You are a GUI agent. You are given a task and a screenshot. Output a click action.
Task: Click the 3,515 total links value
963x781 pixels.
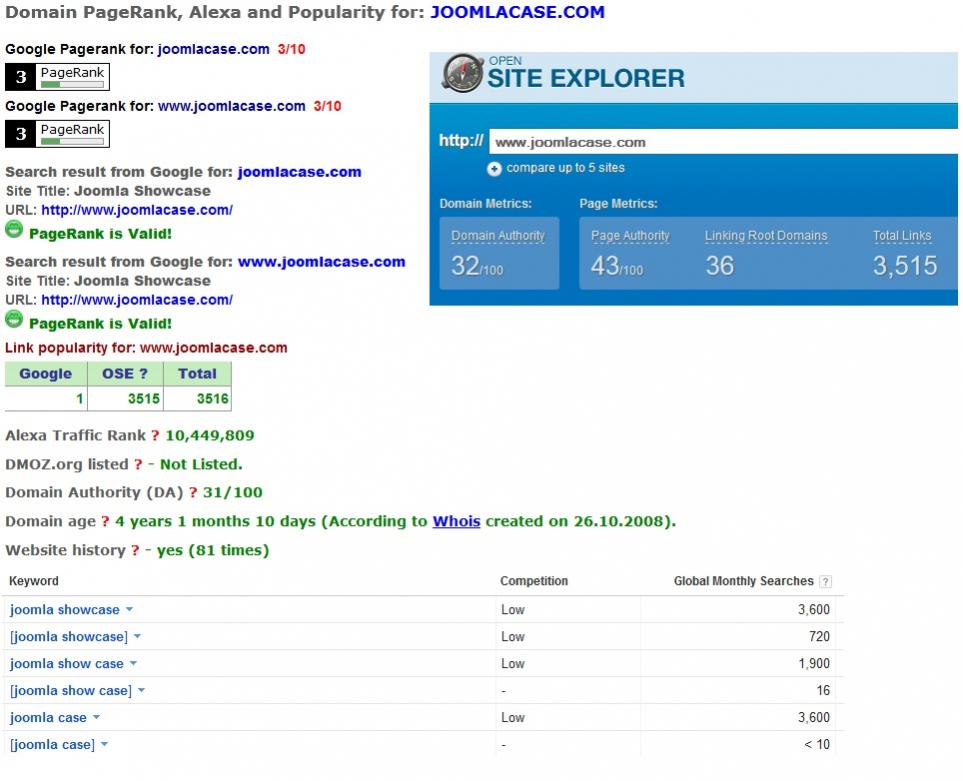(x=905, y=266)
